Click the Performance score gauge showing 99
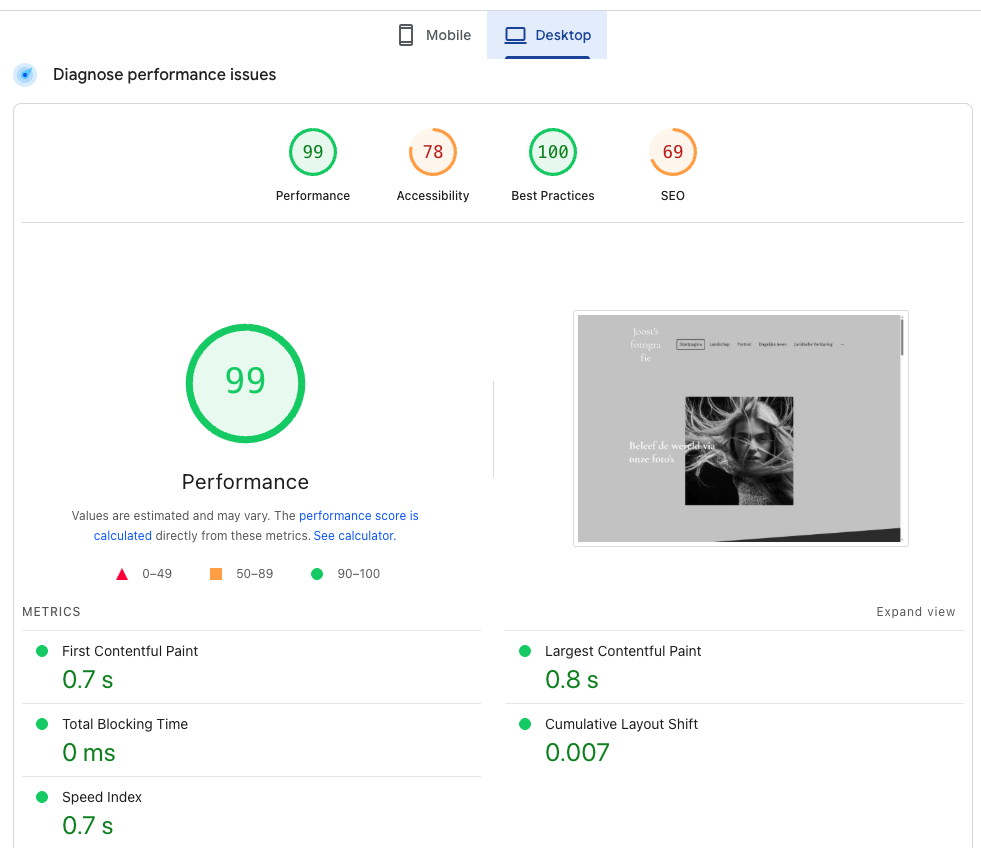 [313, 152]
